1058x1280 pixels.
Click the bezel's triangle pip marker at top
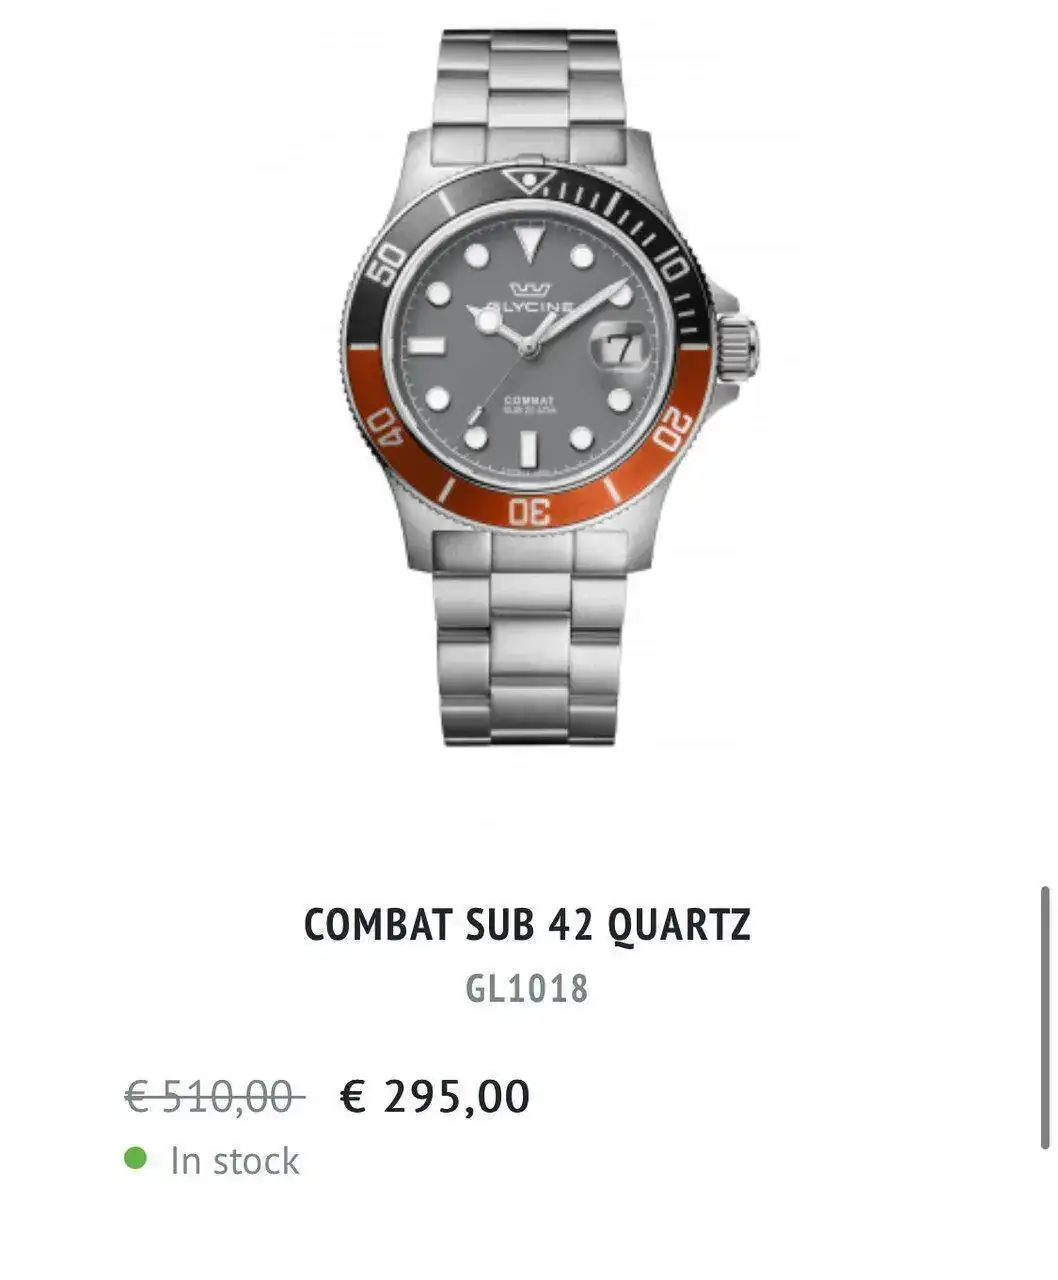pyautogui.click(x=529, y=182)
